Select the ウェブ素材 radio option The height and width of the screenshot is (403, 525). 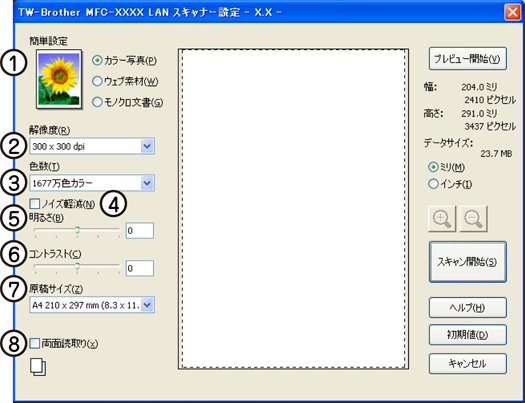97,81
